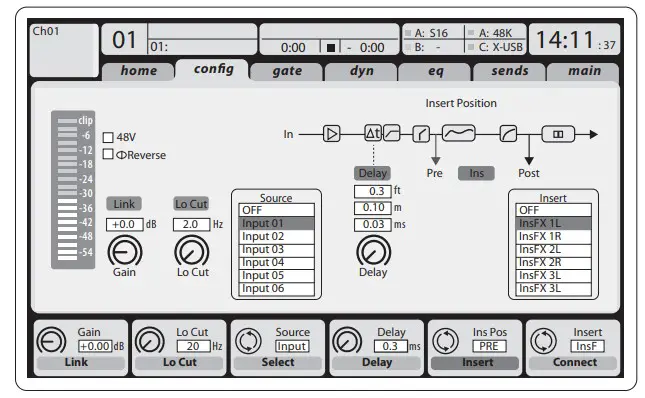Click the 0.3 ft delay value field
Screen dimensions: 645x398
[372, 191]
